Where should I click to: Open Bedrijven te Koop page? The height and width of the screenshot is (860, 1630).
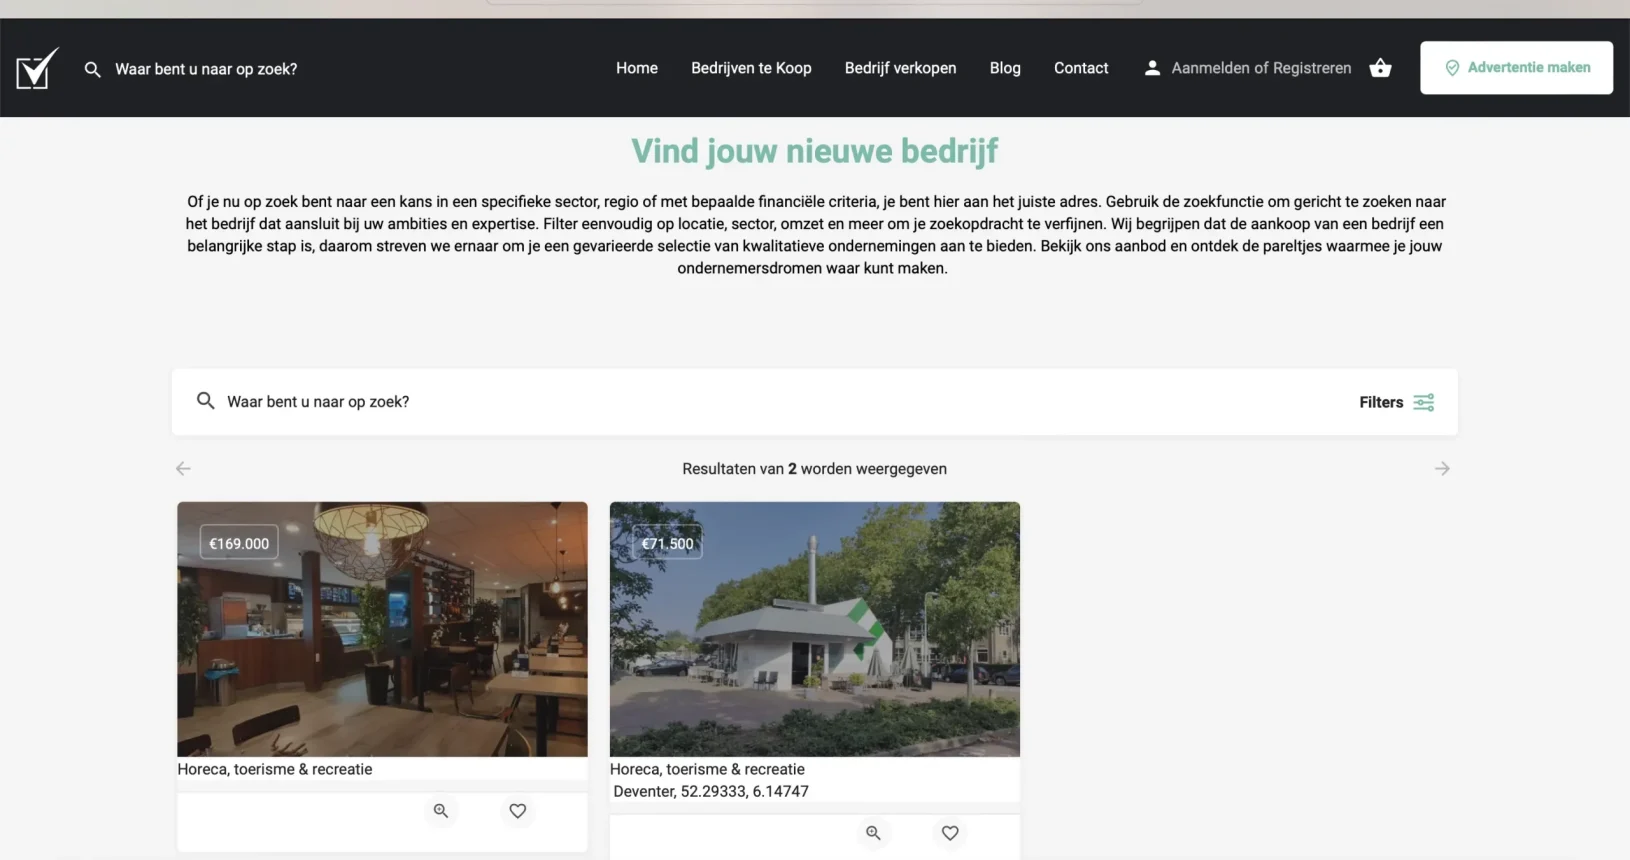[x=751, y=68]
